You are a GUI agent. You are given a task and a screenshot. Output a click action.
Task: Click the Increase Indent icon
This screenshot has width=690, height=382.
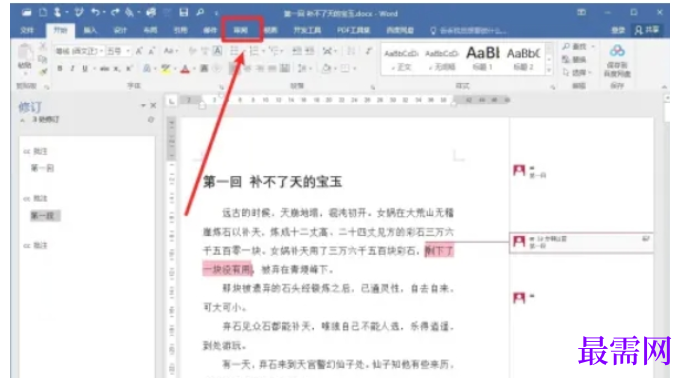[x=309, y=51]
